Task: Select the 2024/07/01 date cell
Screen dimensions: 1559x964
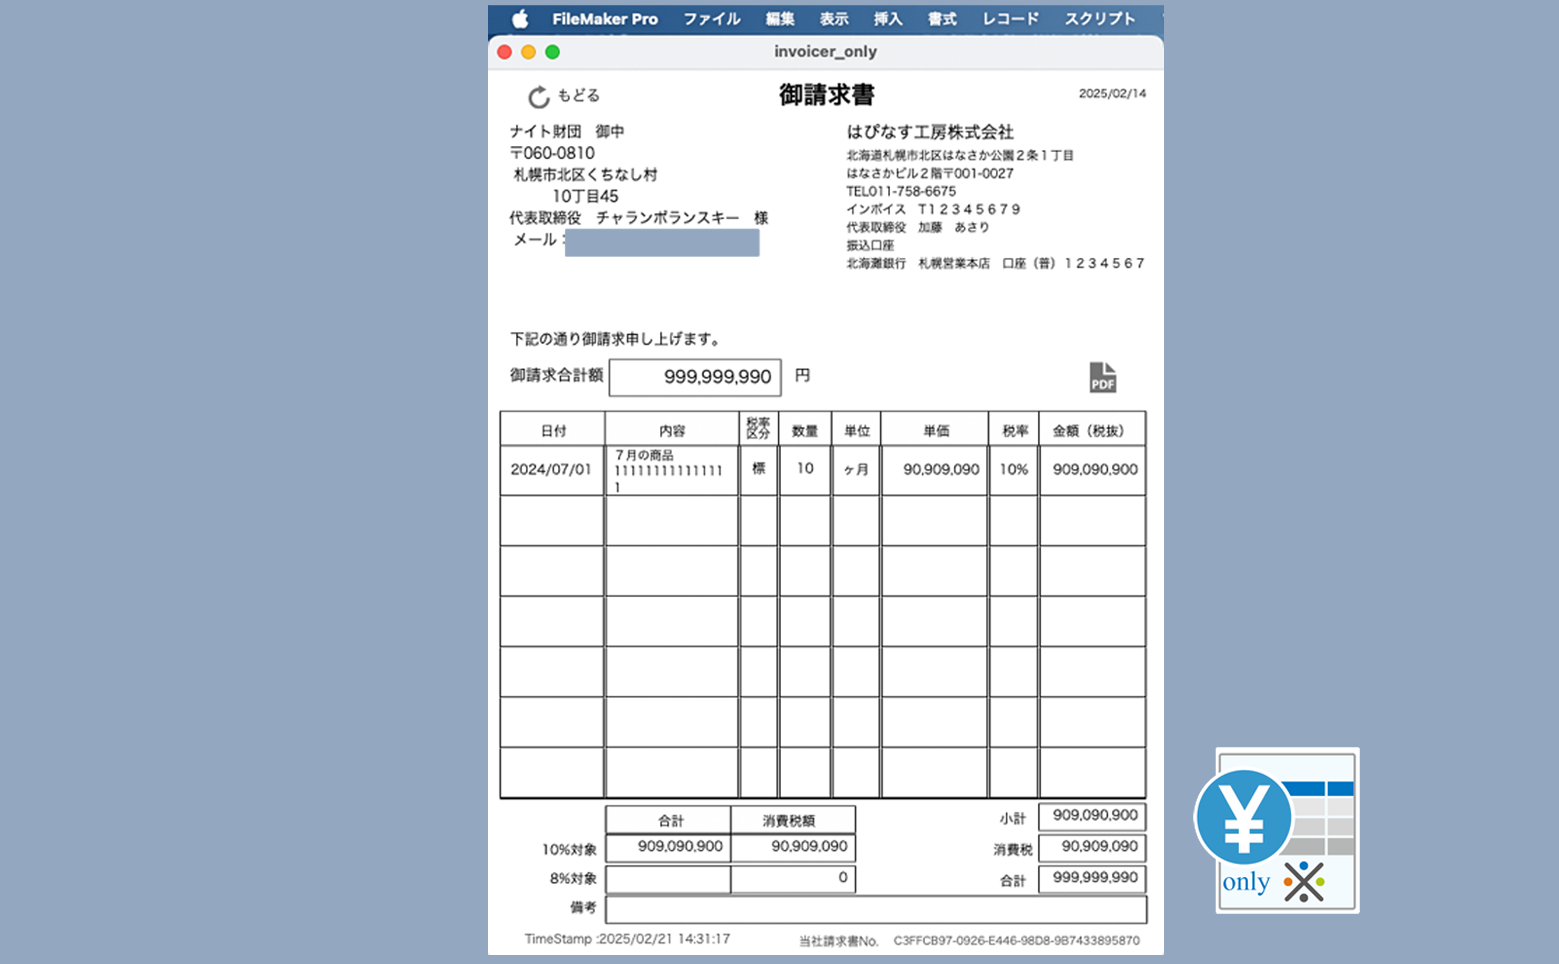Action: point(552,470)
